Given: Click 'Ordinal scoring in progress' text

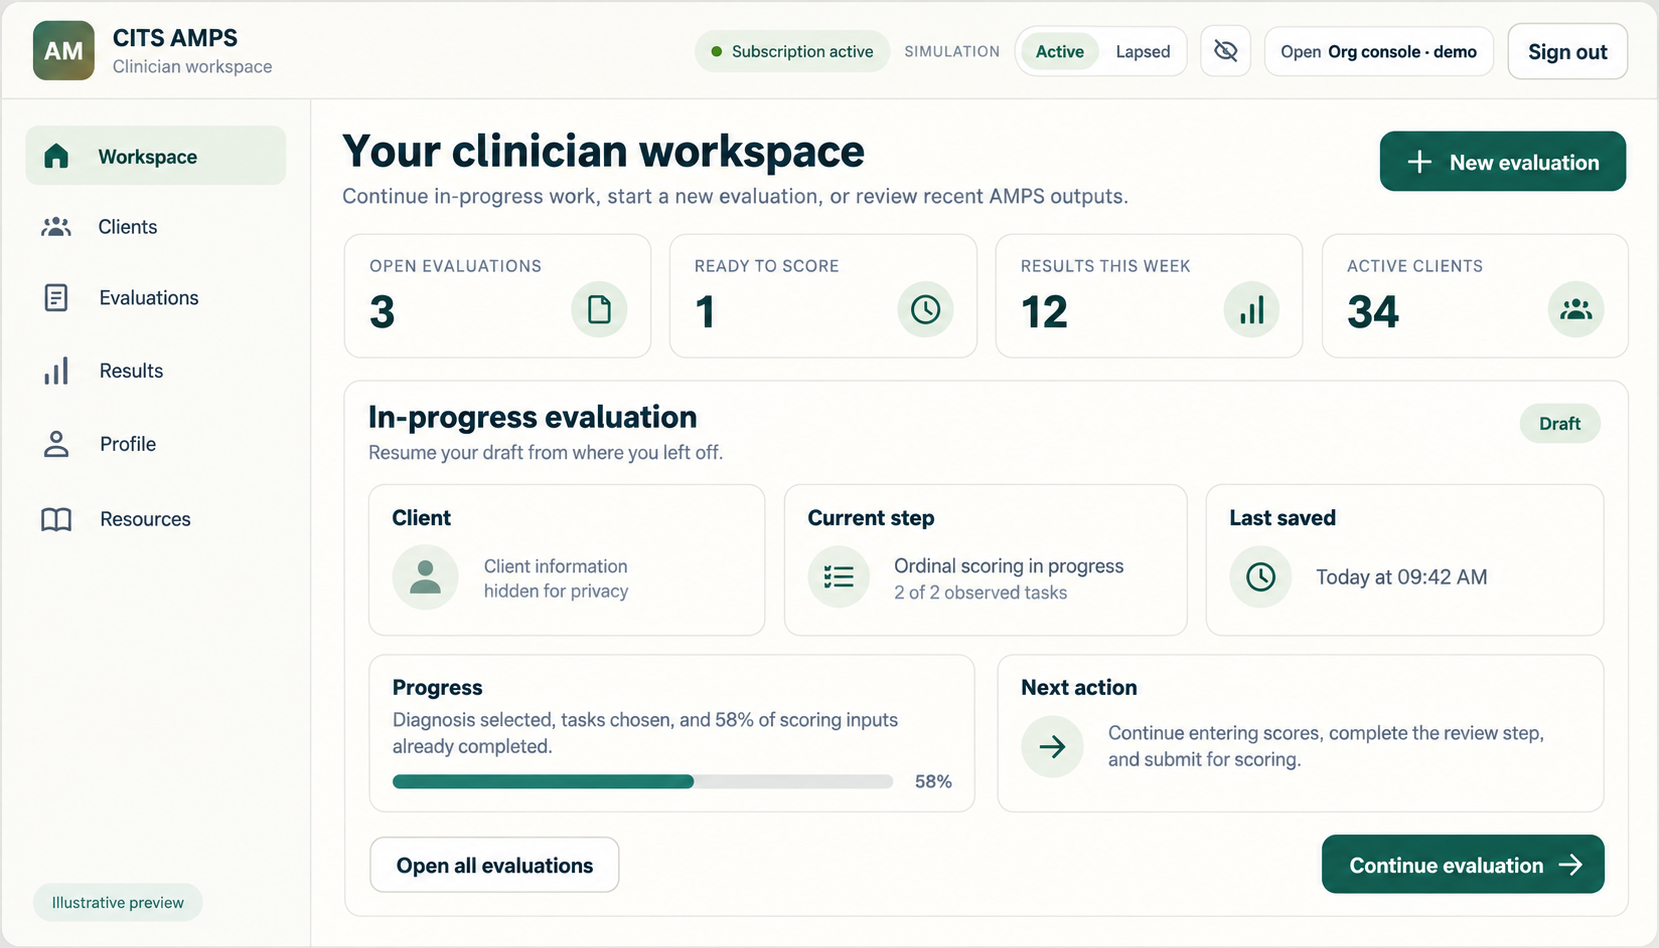Looking at the screenshot, I should pos(1008,566).
